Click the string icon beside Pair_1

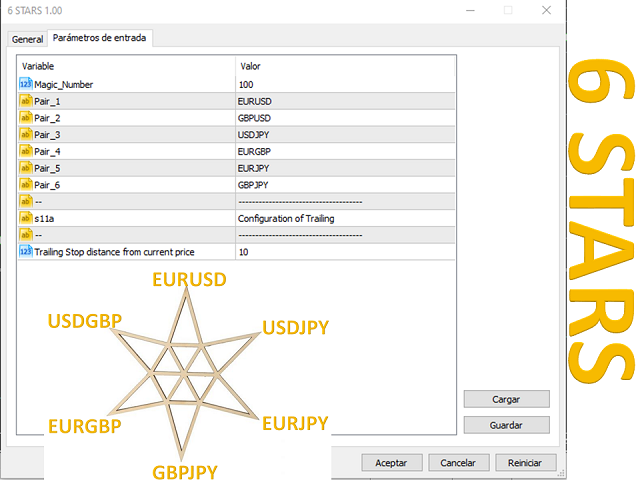click(x=26, y=101)
